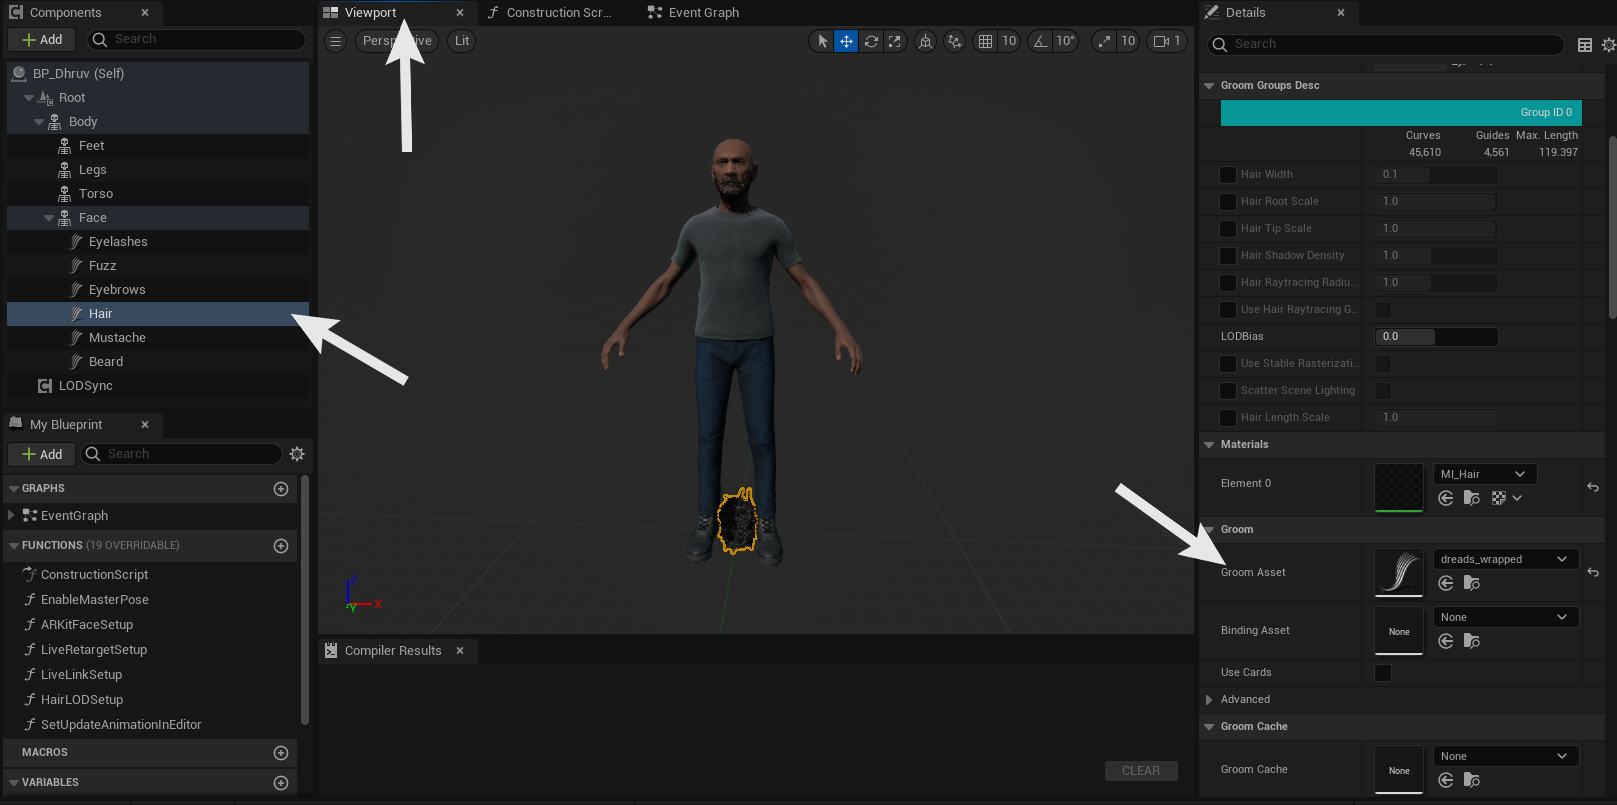
Task: Add a new function with plus icon
Action: [281, 546]
